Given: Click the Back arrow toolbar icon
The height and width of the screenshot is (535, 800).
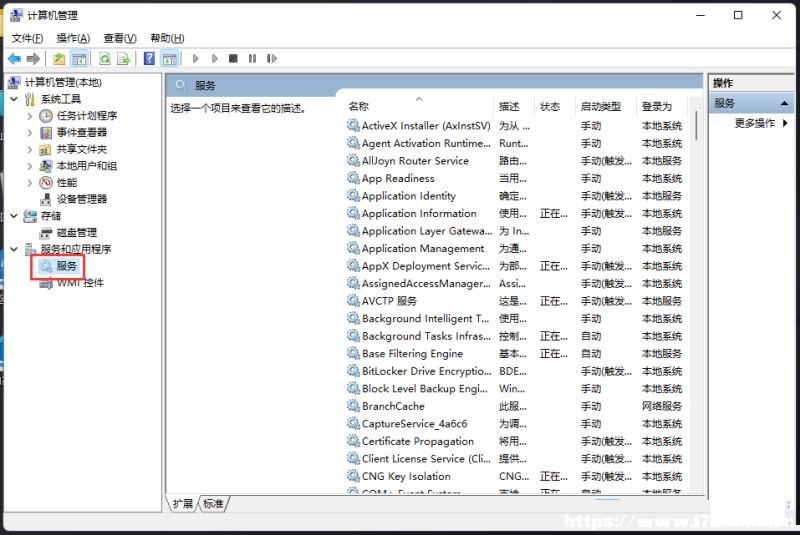Looking at the screenshot, I should tap(14, 59).
